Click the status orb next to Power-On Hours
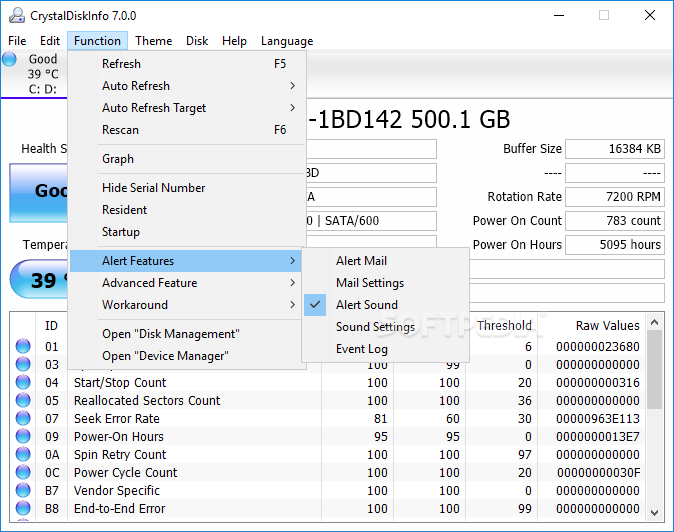 tap(23, 437)
